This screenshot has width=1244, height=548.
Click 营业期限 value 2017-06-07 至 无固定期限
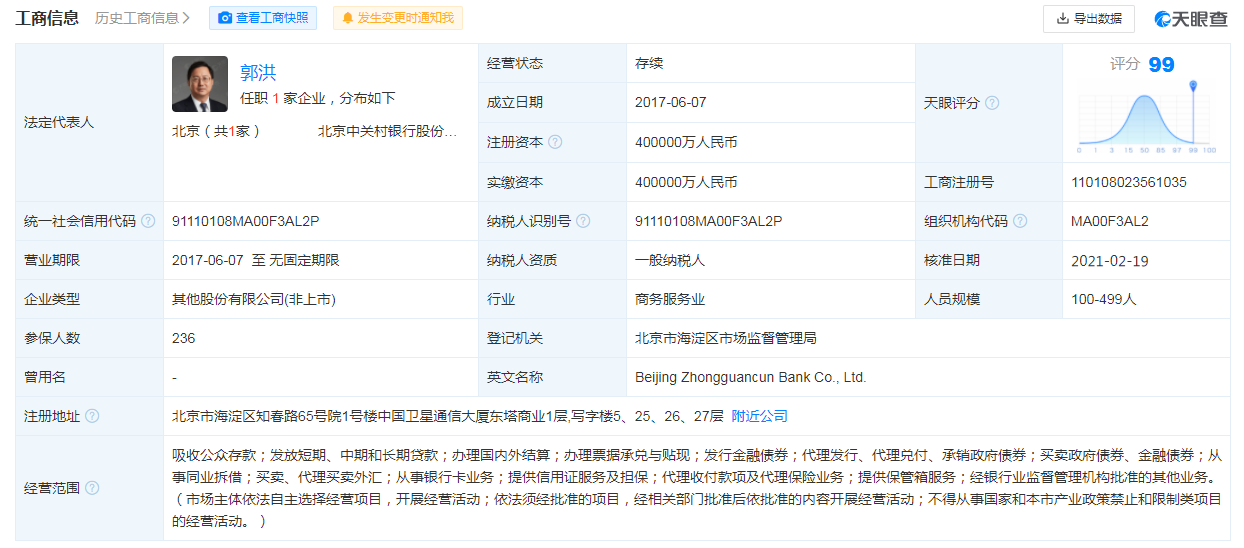point(256,260)
